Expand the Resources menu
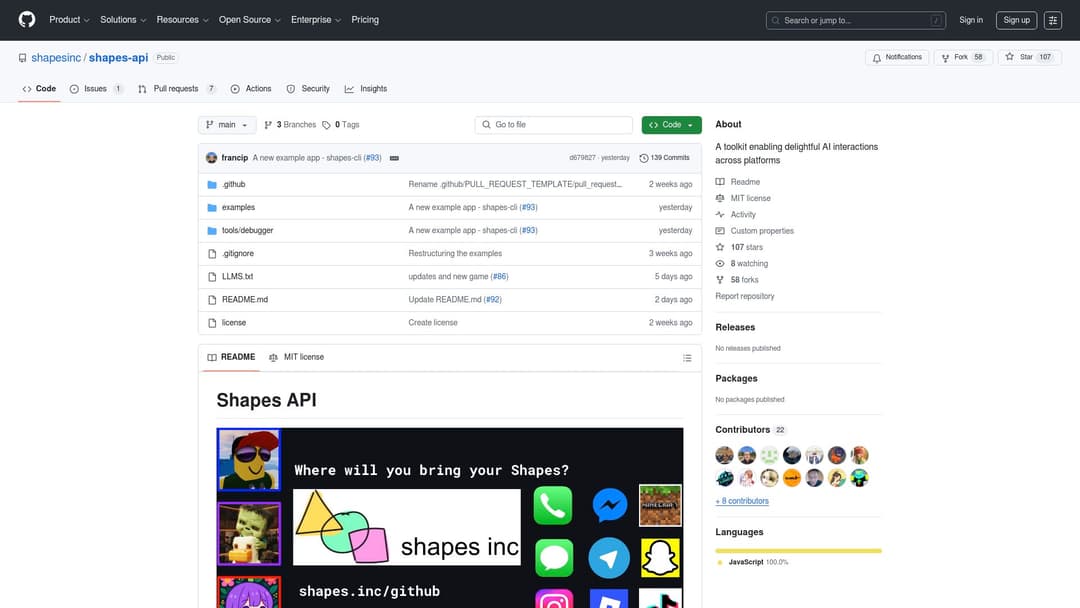This screenshot has height=608, width=1080. click(182, 20)
